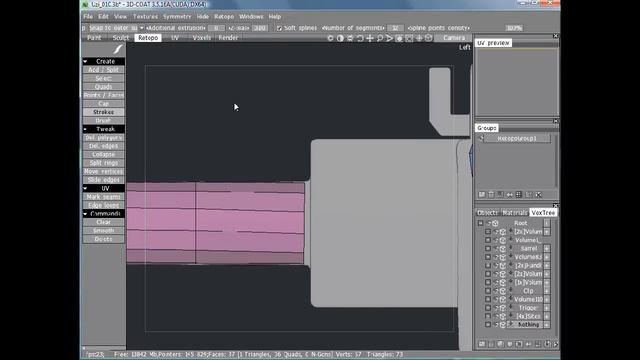Click the Smooth command
The image size is (640, 360).
(104, 231)
